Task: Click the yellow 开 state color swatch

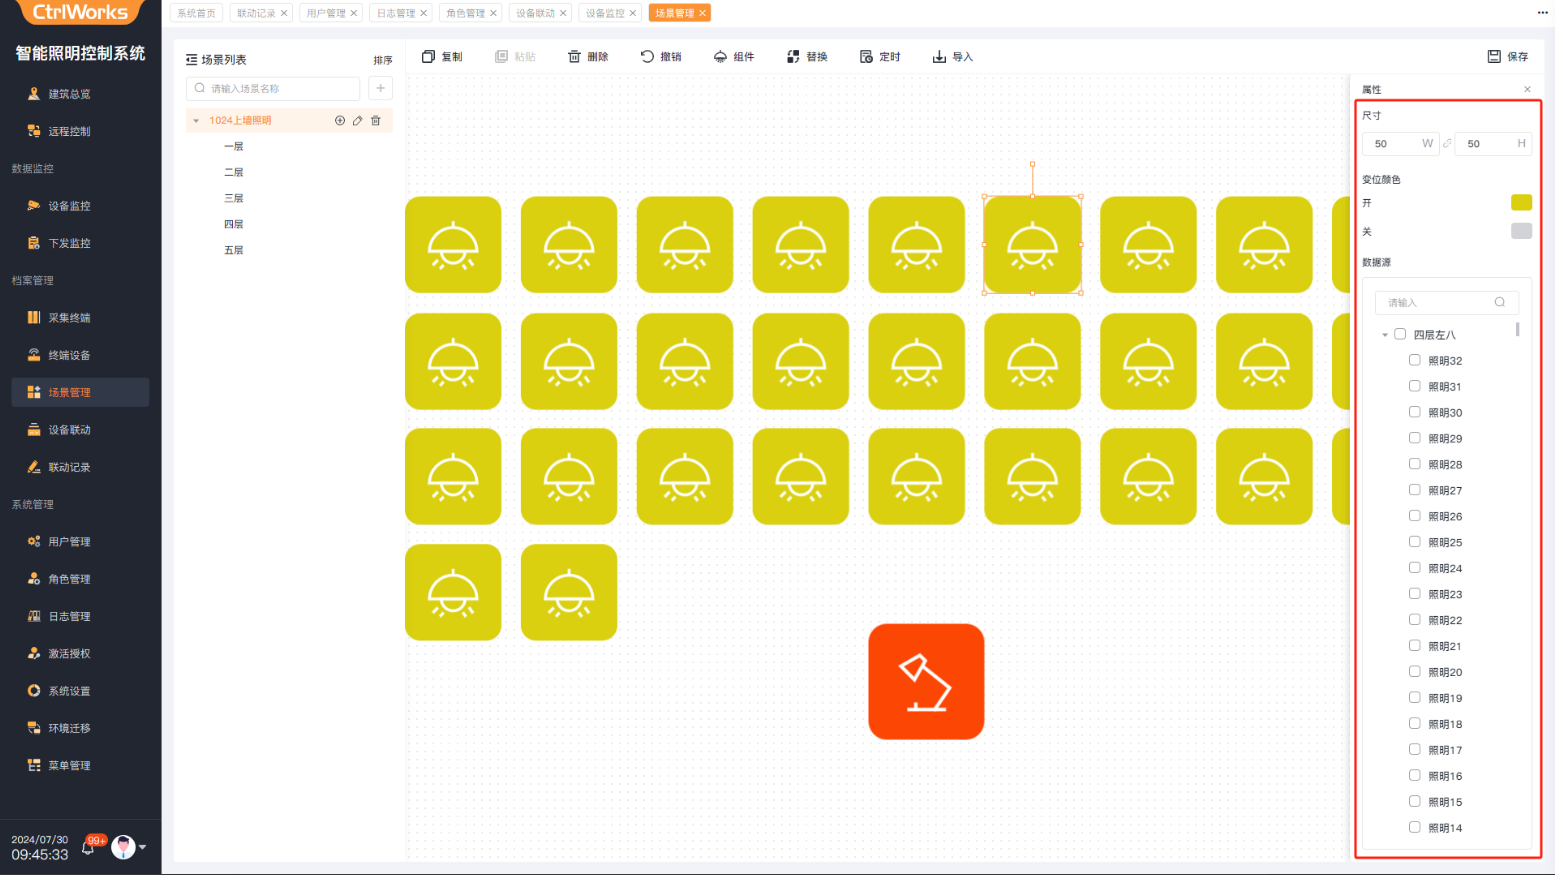Action: [1521, 203]
